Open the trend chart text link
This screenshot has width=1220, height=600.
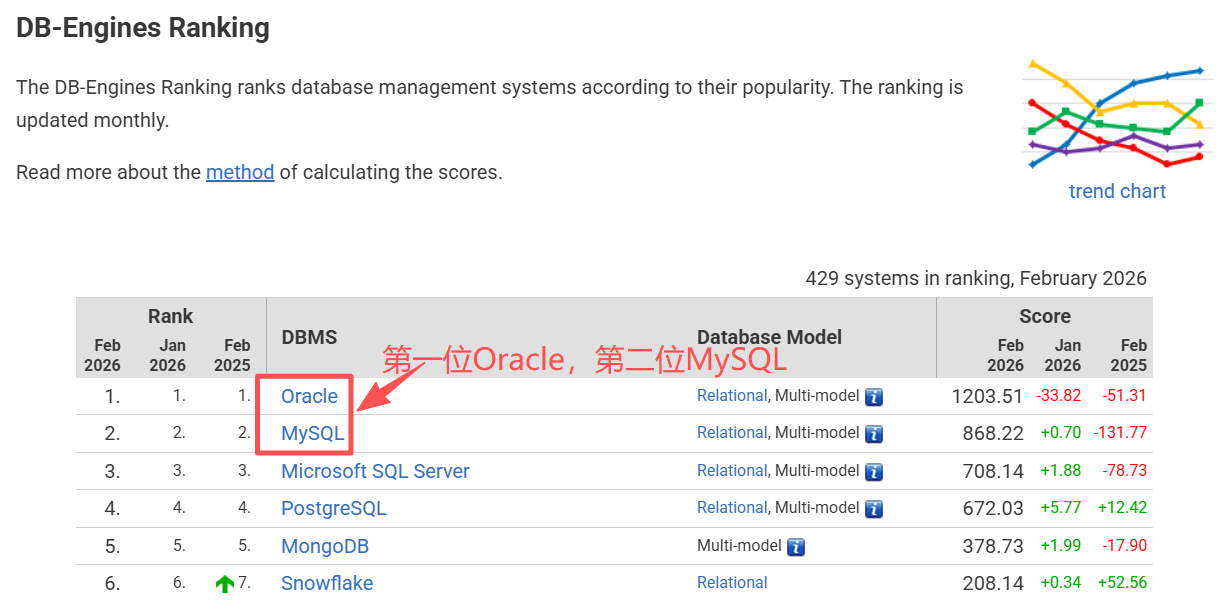pyautogui.click(x=1117, y=191)
